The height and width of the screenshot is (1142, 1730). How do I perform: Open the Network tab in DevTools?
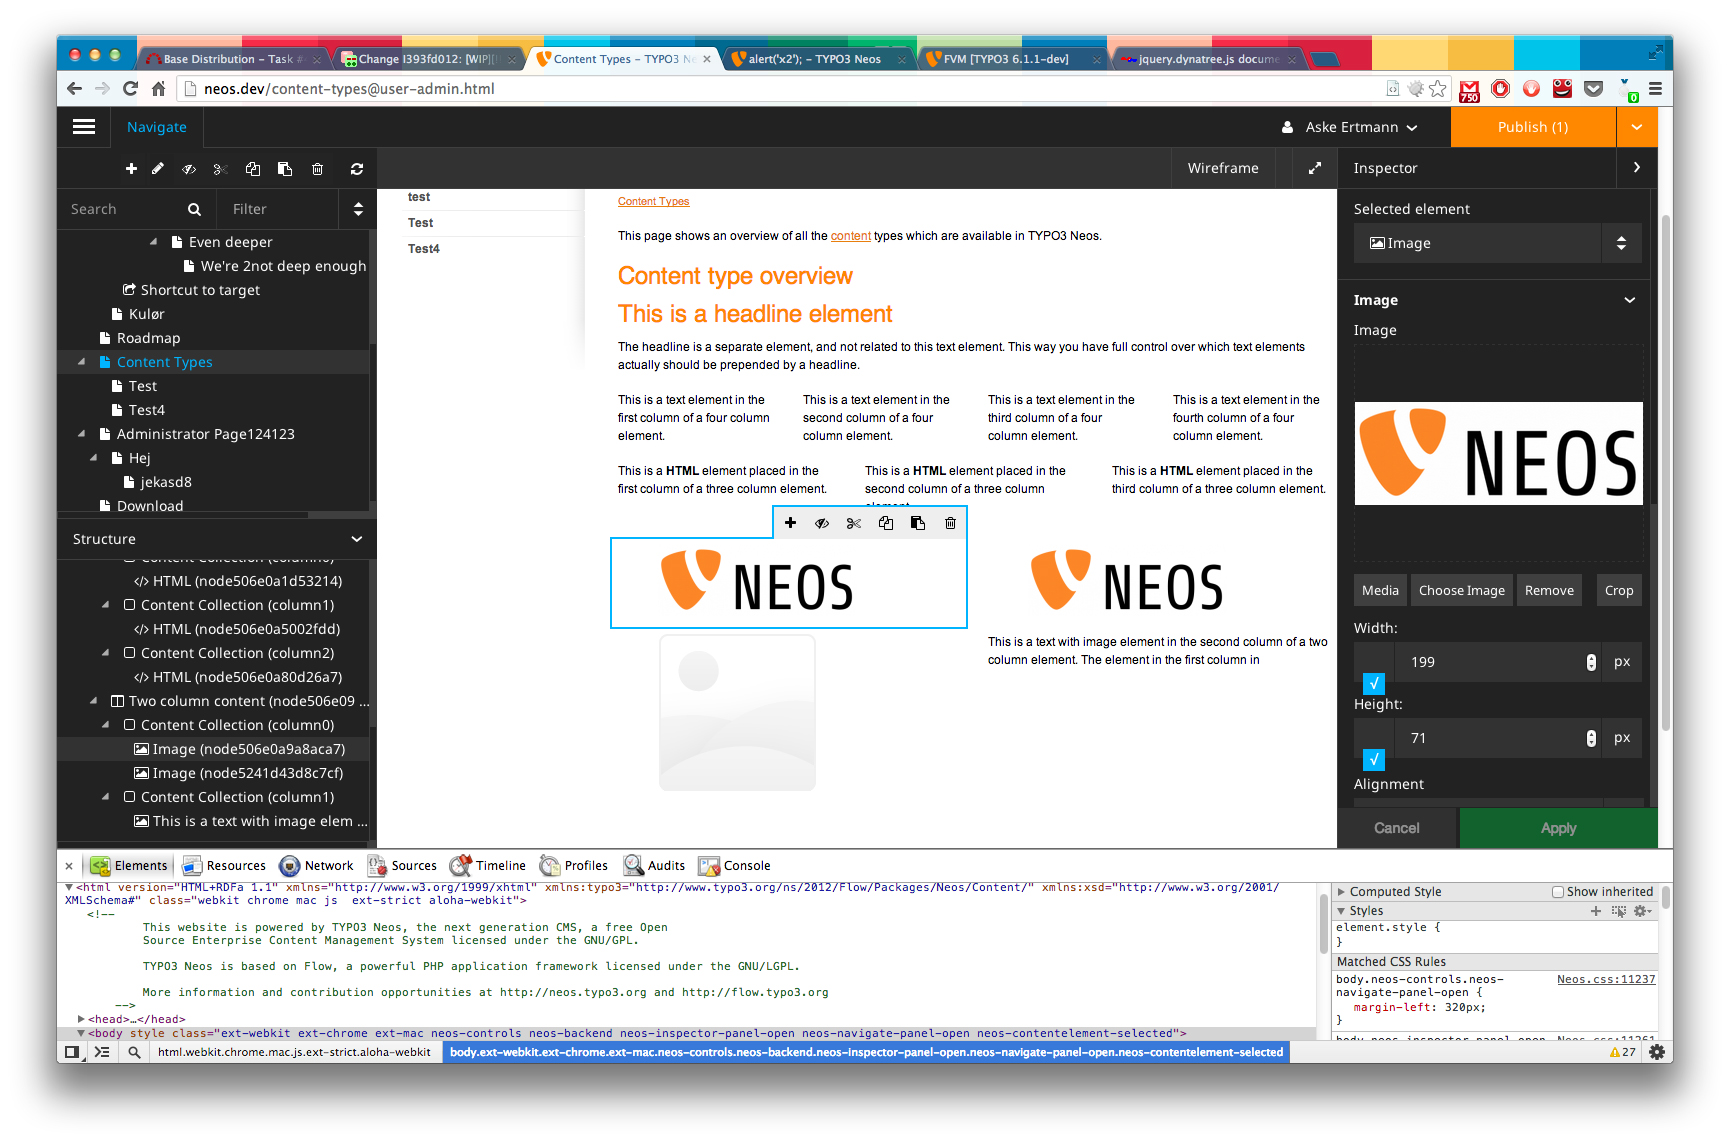(x=317, y=866)
